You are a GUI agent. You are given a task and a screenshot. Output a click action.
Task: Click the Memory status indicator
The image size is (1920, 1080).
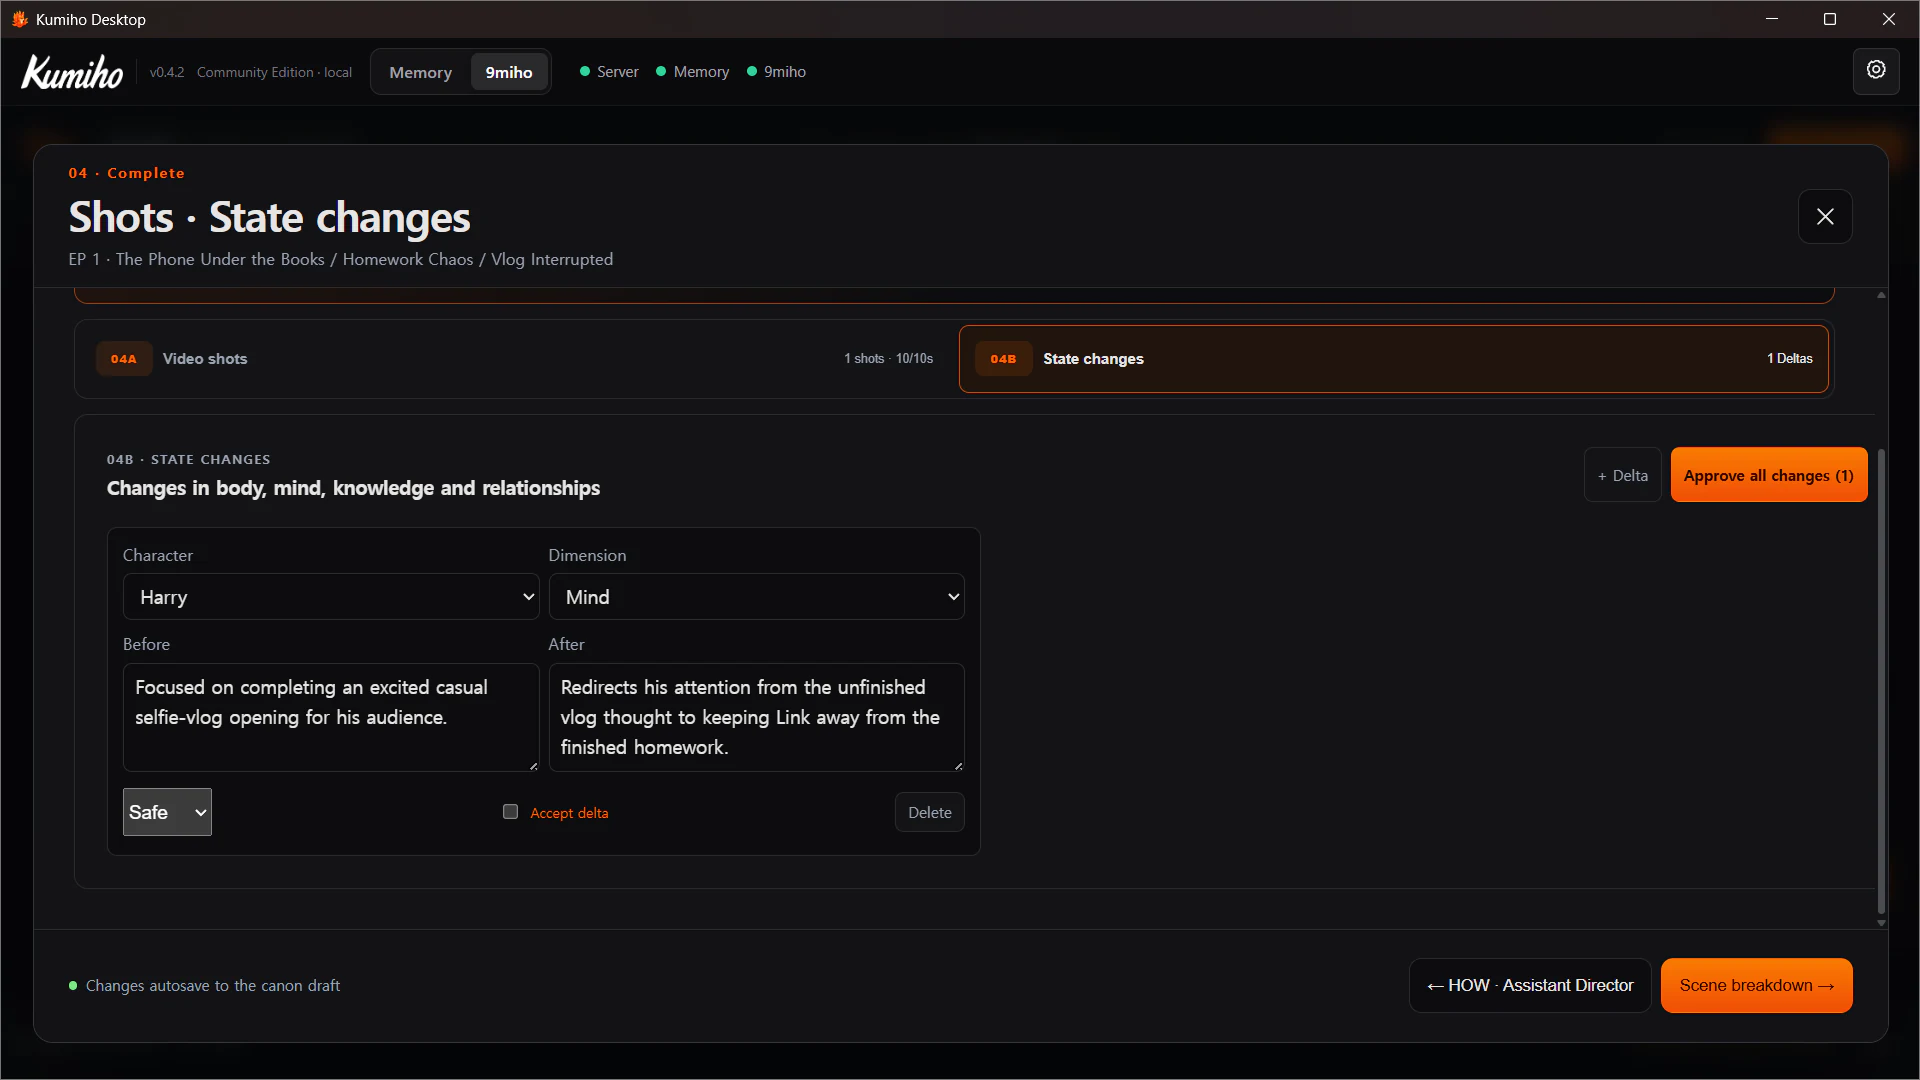(x=692, y=72)
